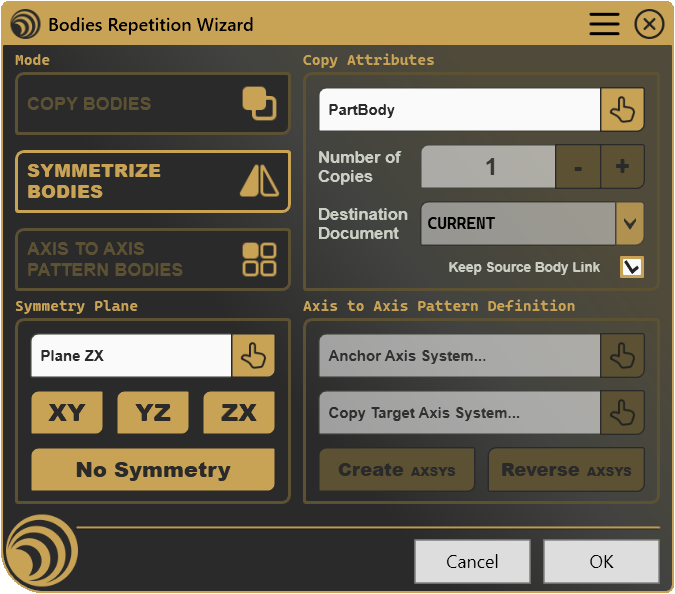The image size is (675, 594).
Task: Pick anchor axis system with hand icon
Action: tap(622, 356)
